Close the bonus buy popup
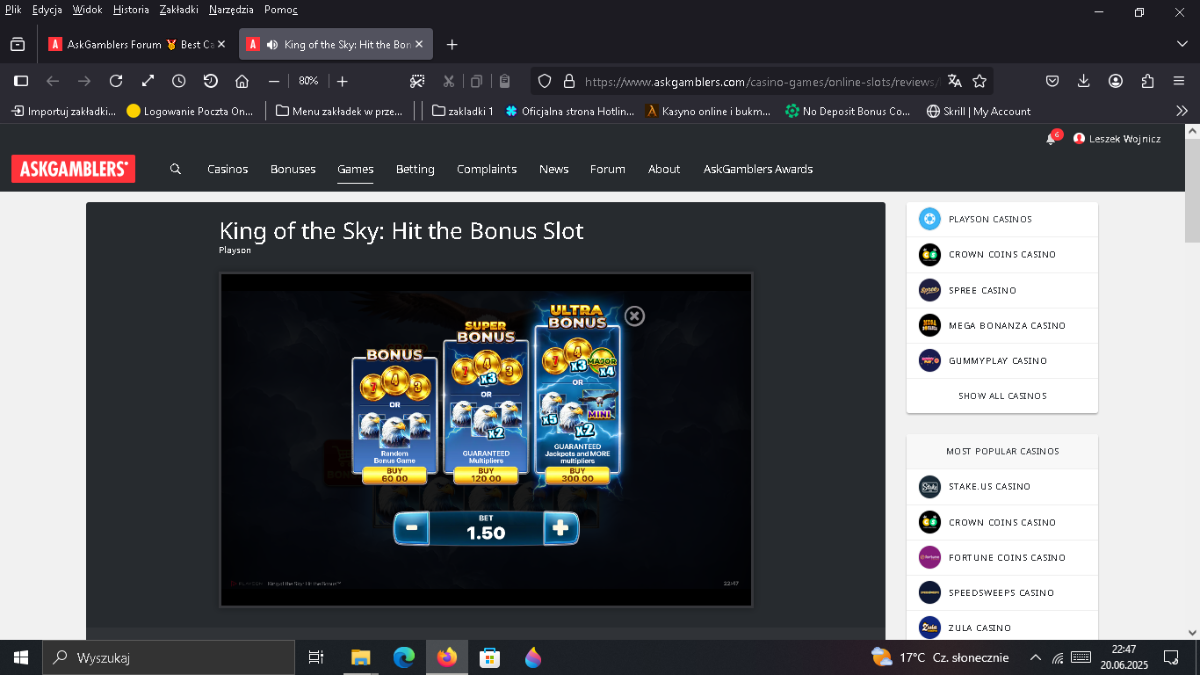Image resolution: width=1200 pixels, height=675 pixels. coord(634,316)
